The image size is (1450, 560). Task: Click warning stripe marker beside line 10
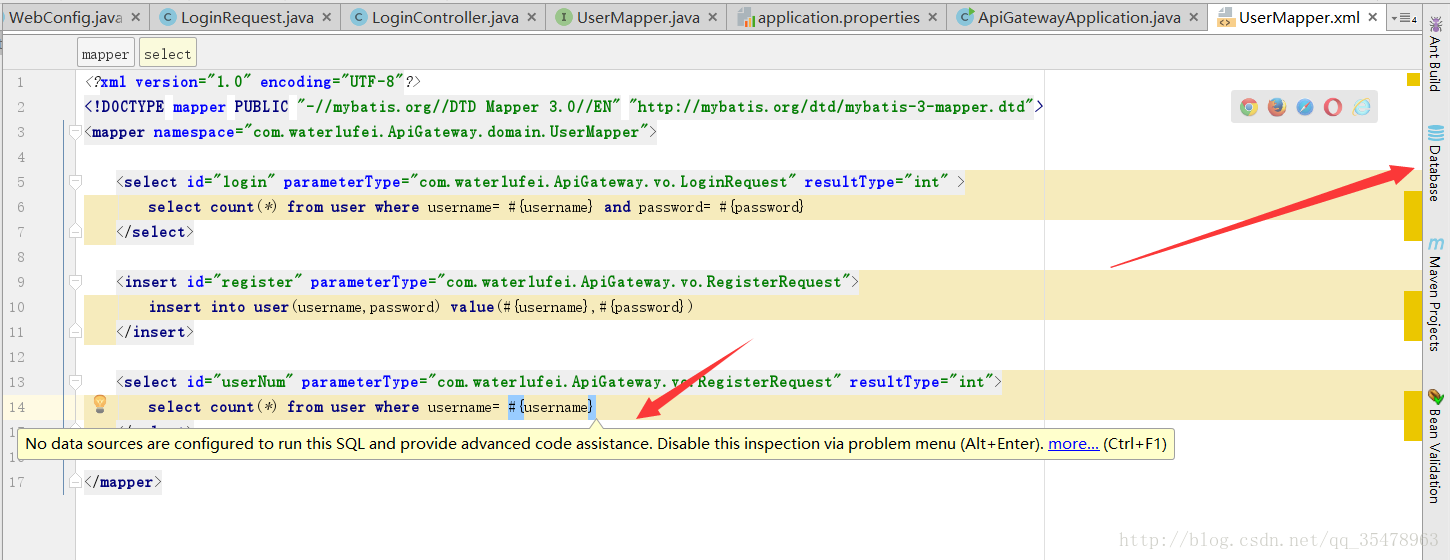(x=1413, y=316)
